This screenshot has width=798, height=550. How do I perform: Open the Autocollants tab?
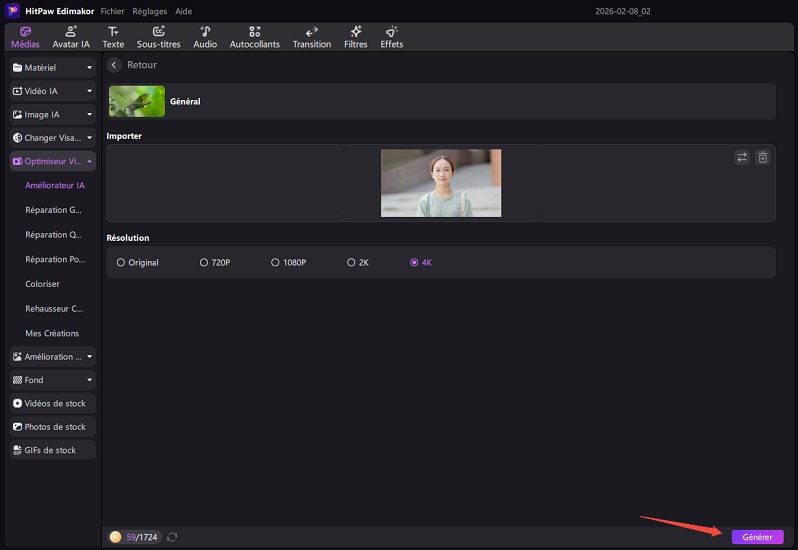(254, 37)
